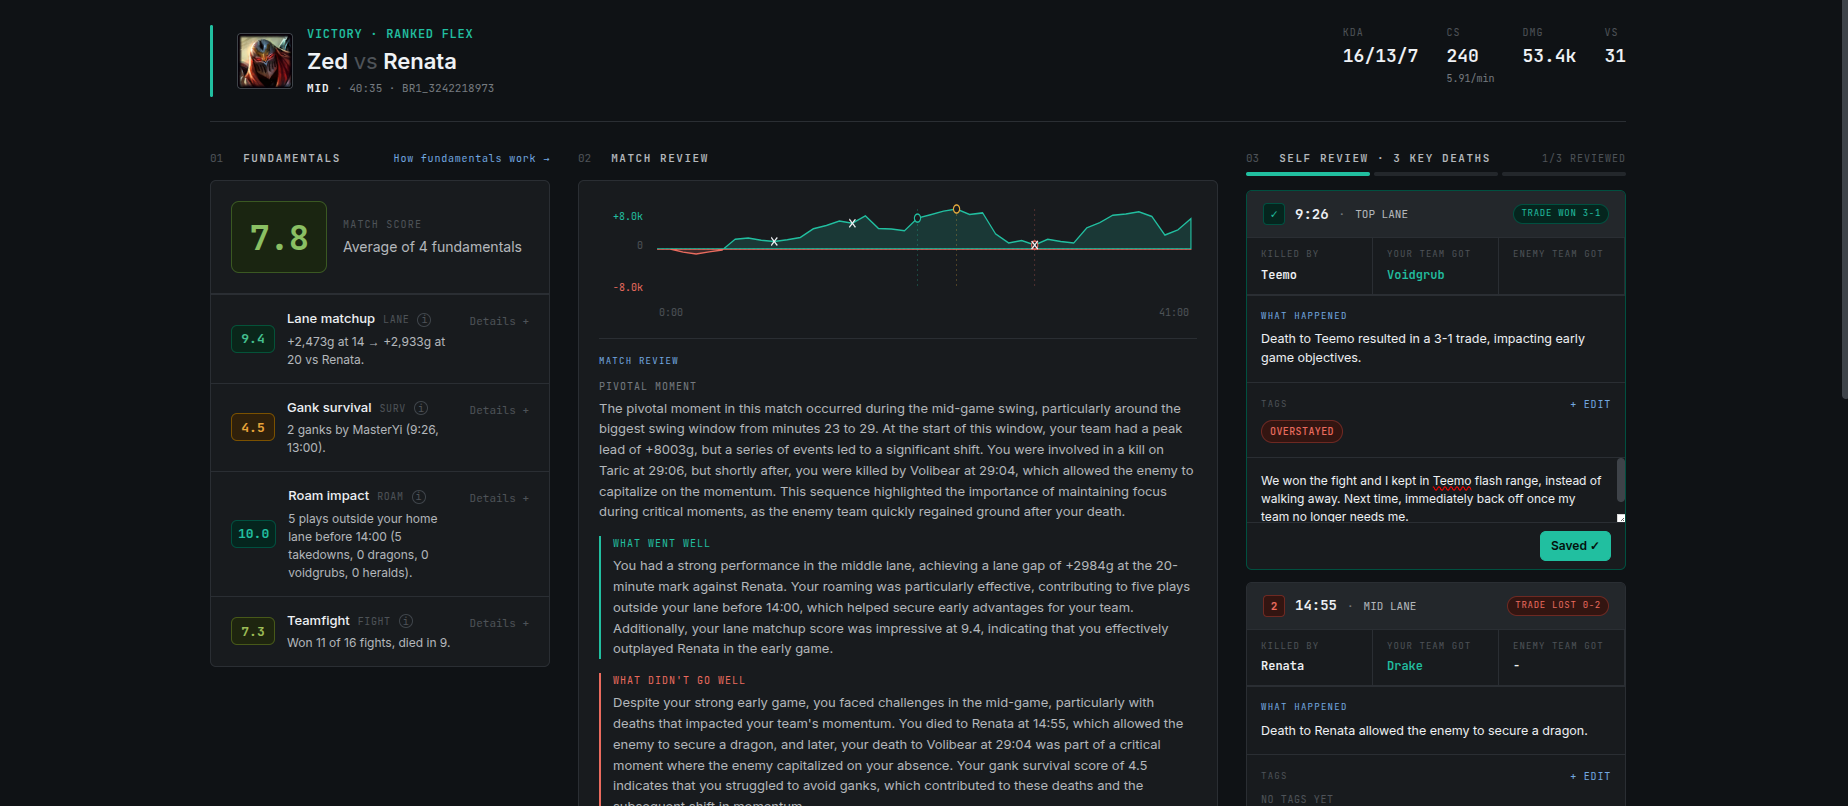Image resolution: width=1848 pixels, height=806 pixels.
Task: Open the Gank survival info icon
Action: 421,408
